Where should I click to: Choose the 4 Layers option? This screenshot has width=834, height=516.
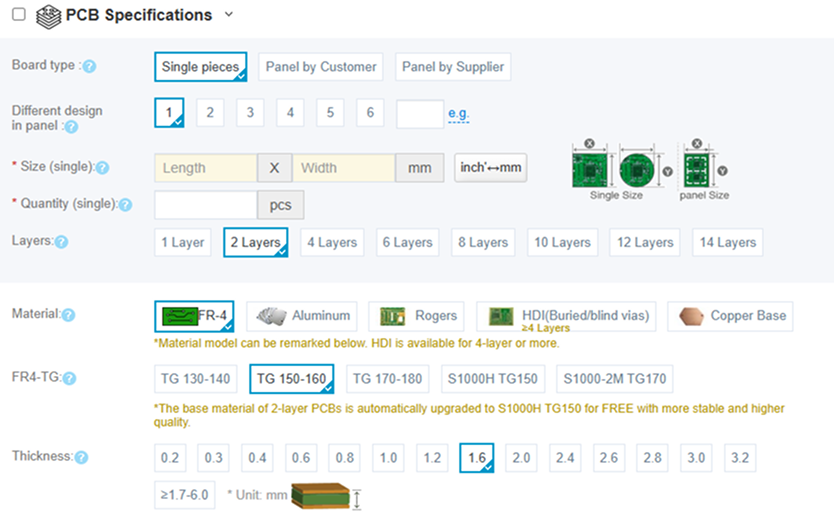[x=331, y=242]
